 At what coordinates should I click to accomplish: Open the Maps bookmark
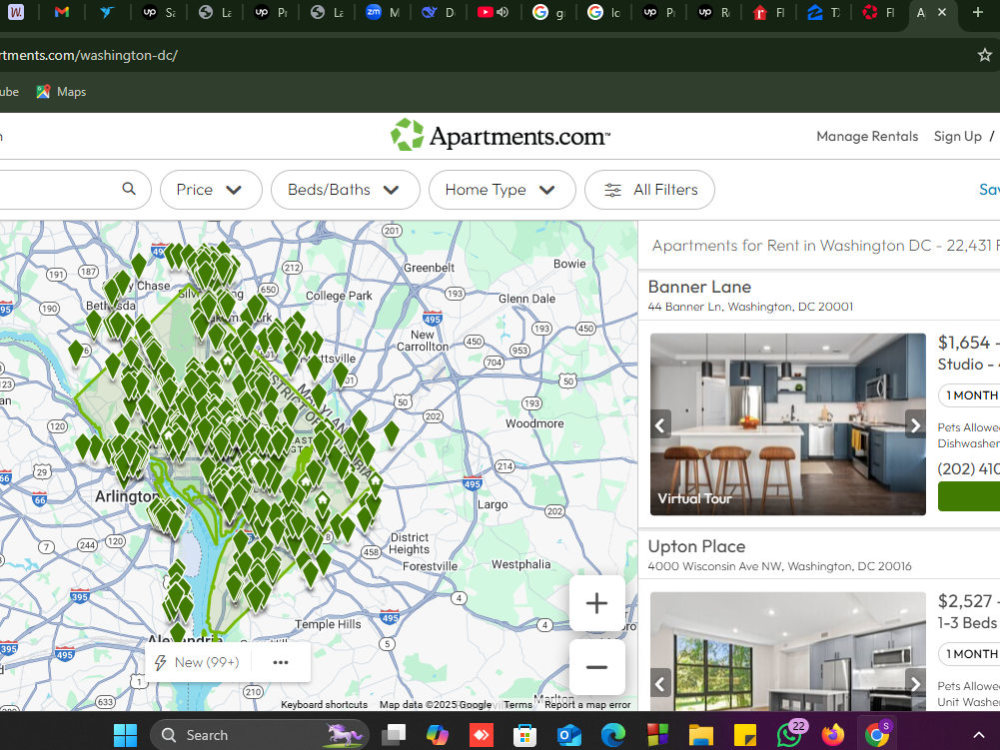tap(61, 92)
